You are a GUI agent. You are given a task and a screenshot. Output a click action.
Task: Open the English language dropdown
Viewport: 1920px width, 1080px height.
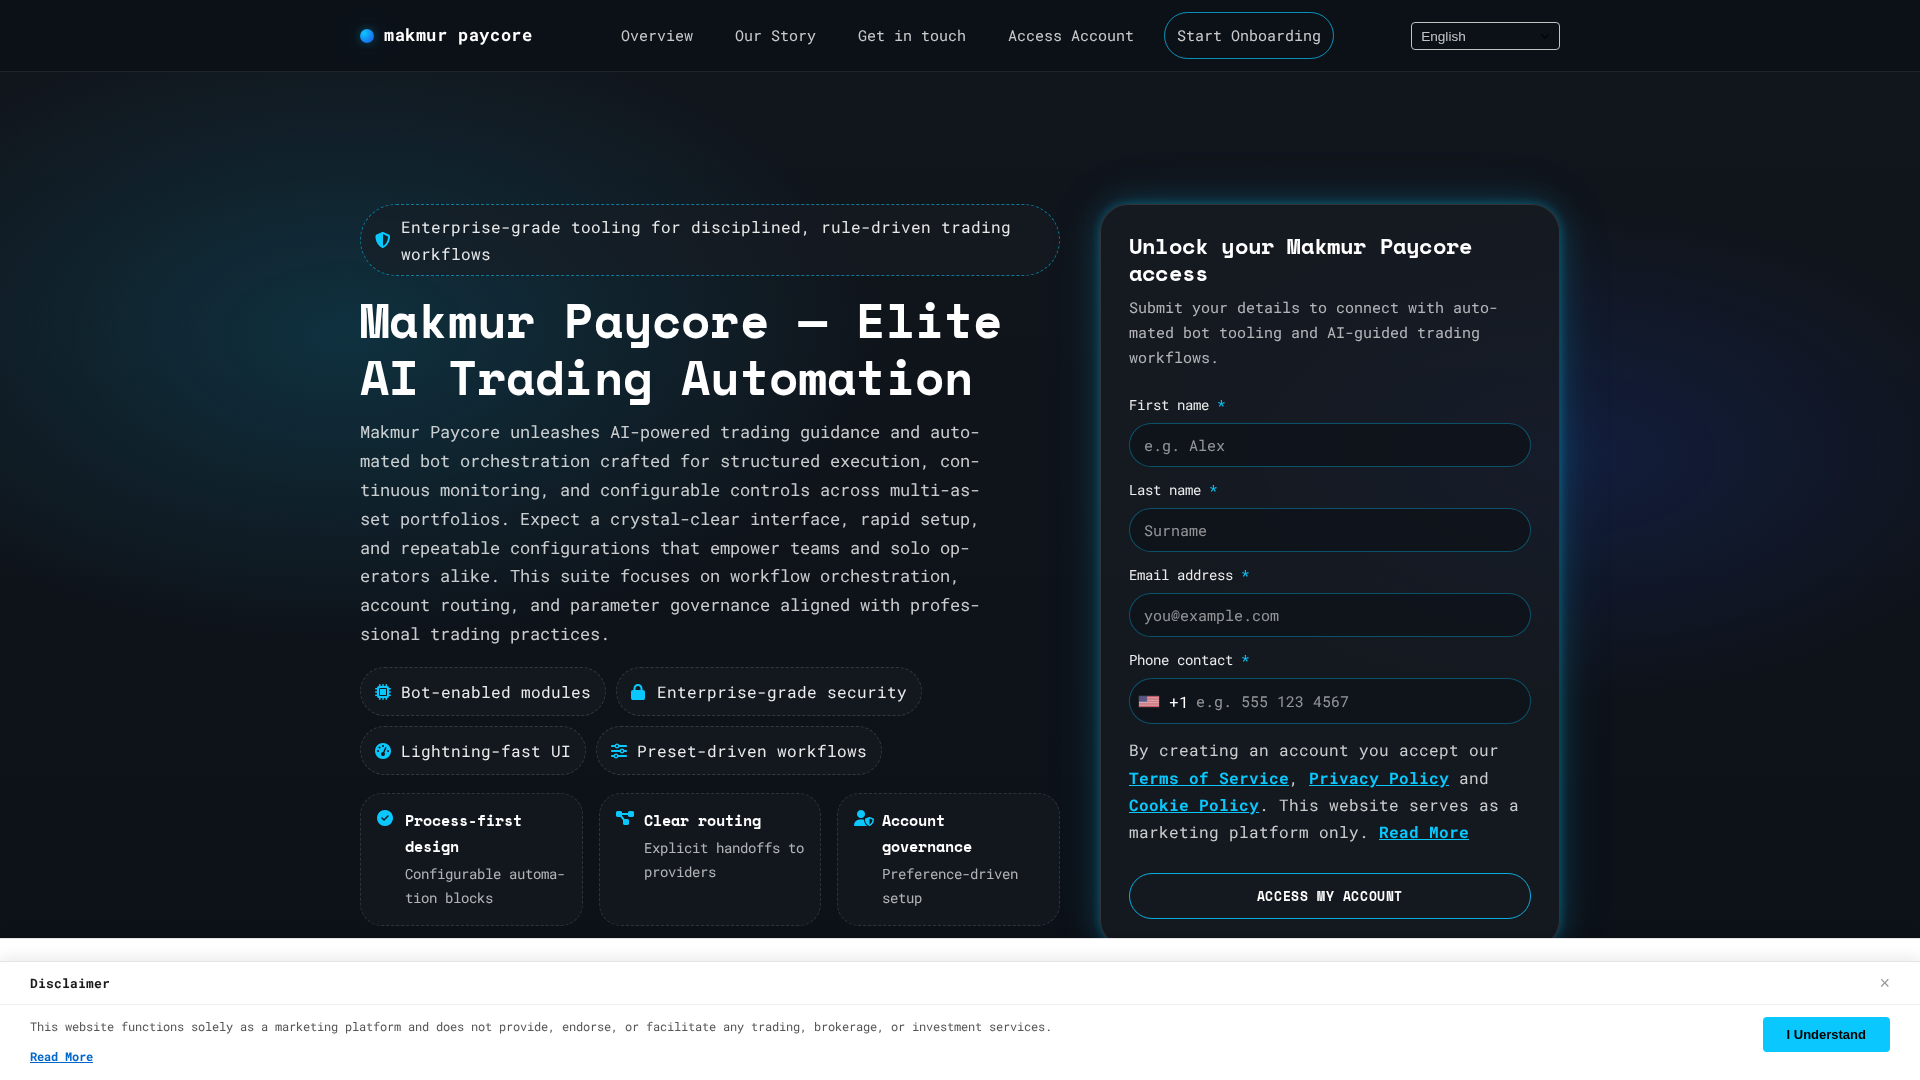click(1485, 36)
